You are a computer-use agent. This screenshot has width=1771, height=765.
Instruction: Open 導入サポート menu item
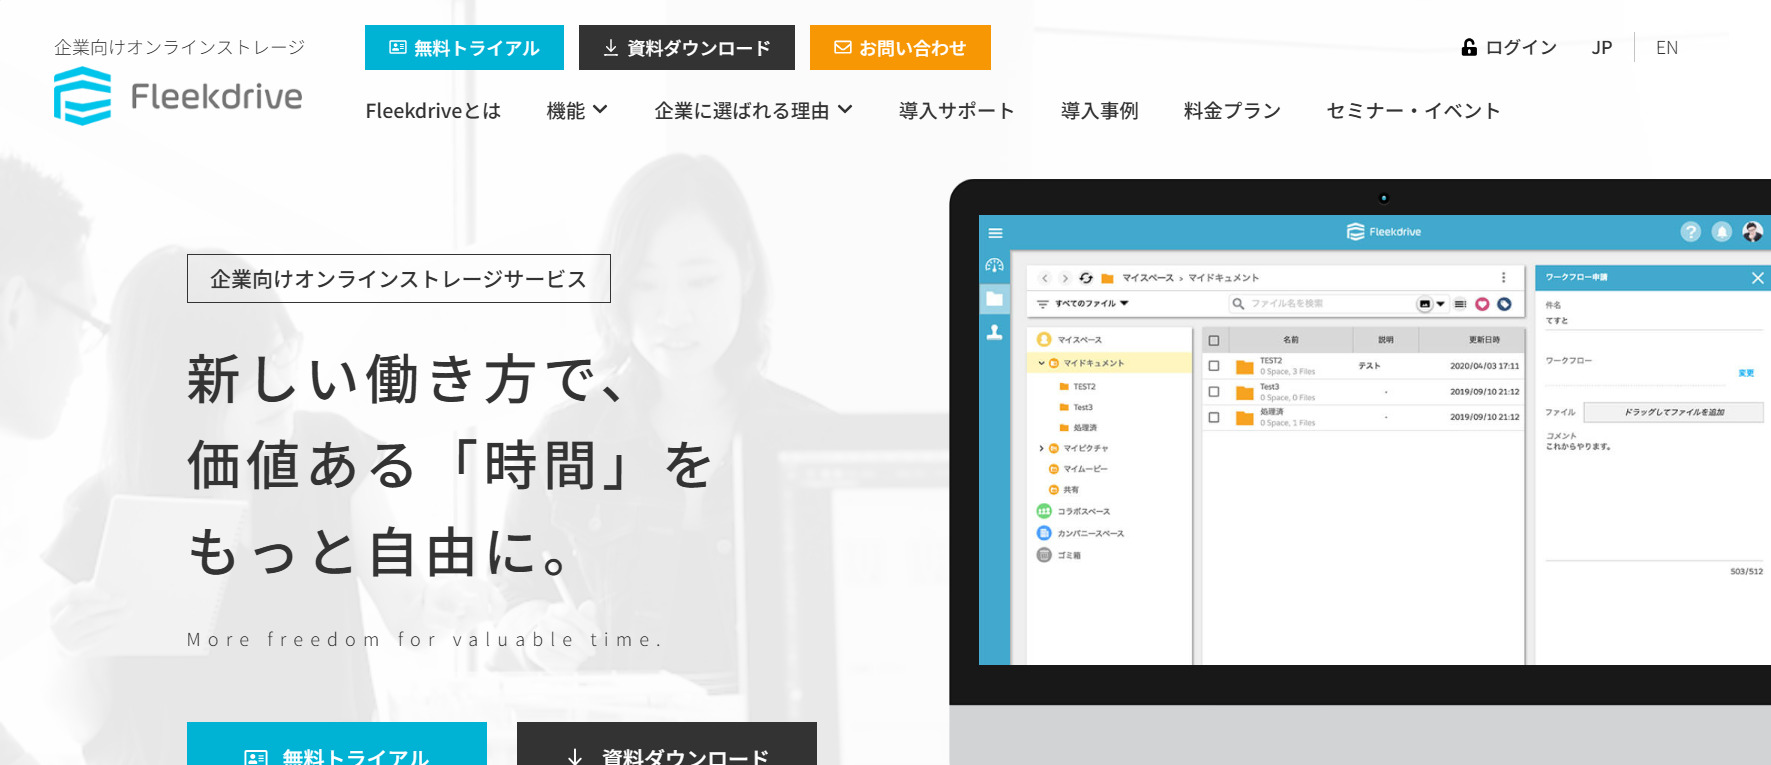coord(956,111)
